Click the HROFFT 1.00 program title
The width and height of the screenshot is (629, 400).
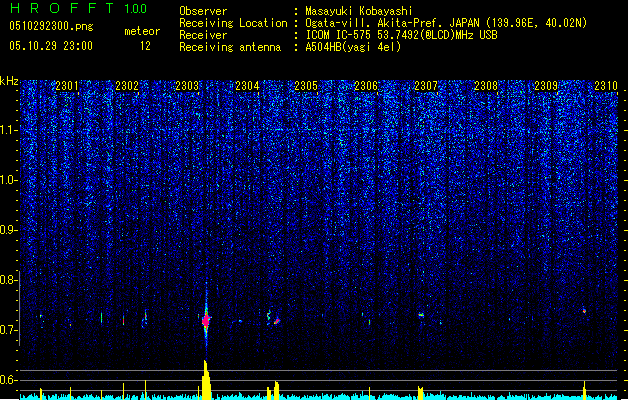tap(78, 8)
